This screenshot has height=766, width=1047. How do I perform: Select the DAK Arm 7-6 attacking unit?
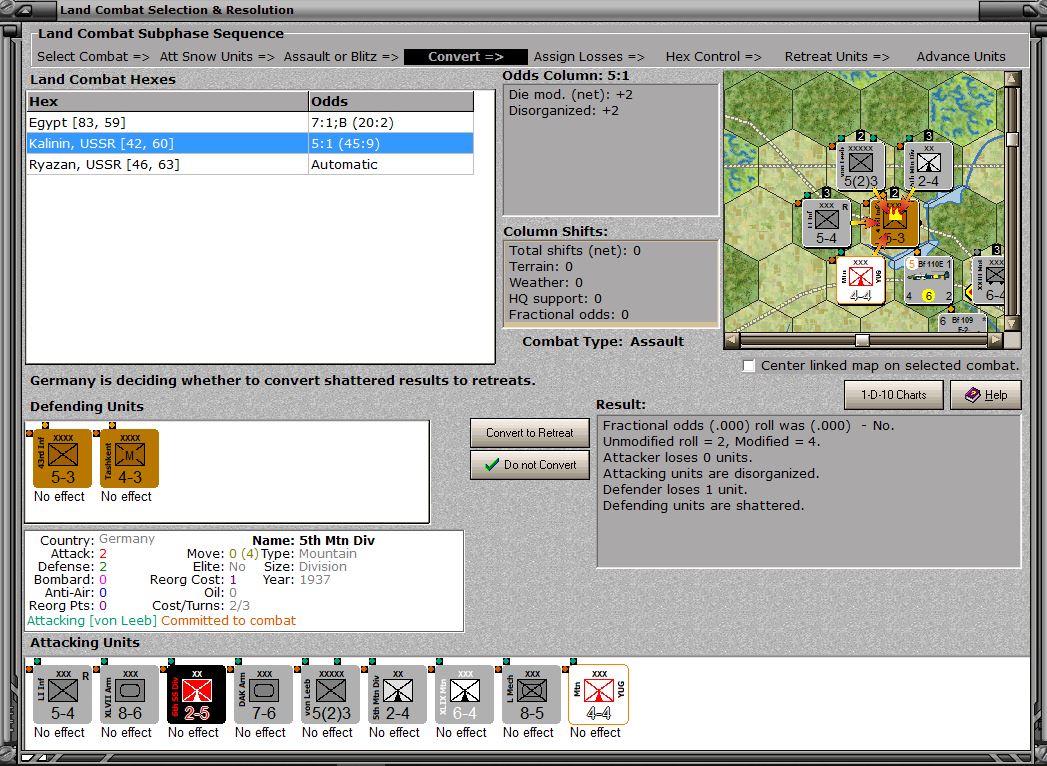(264, 695)
